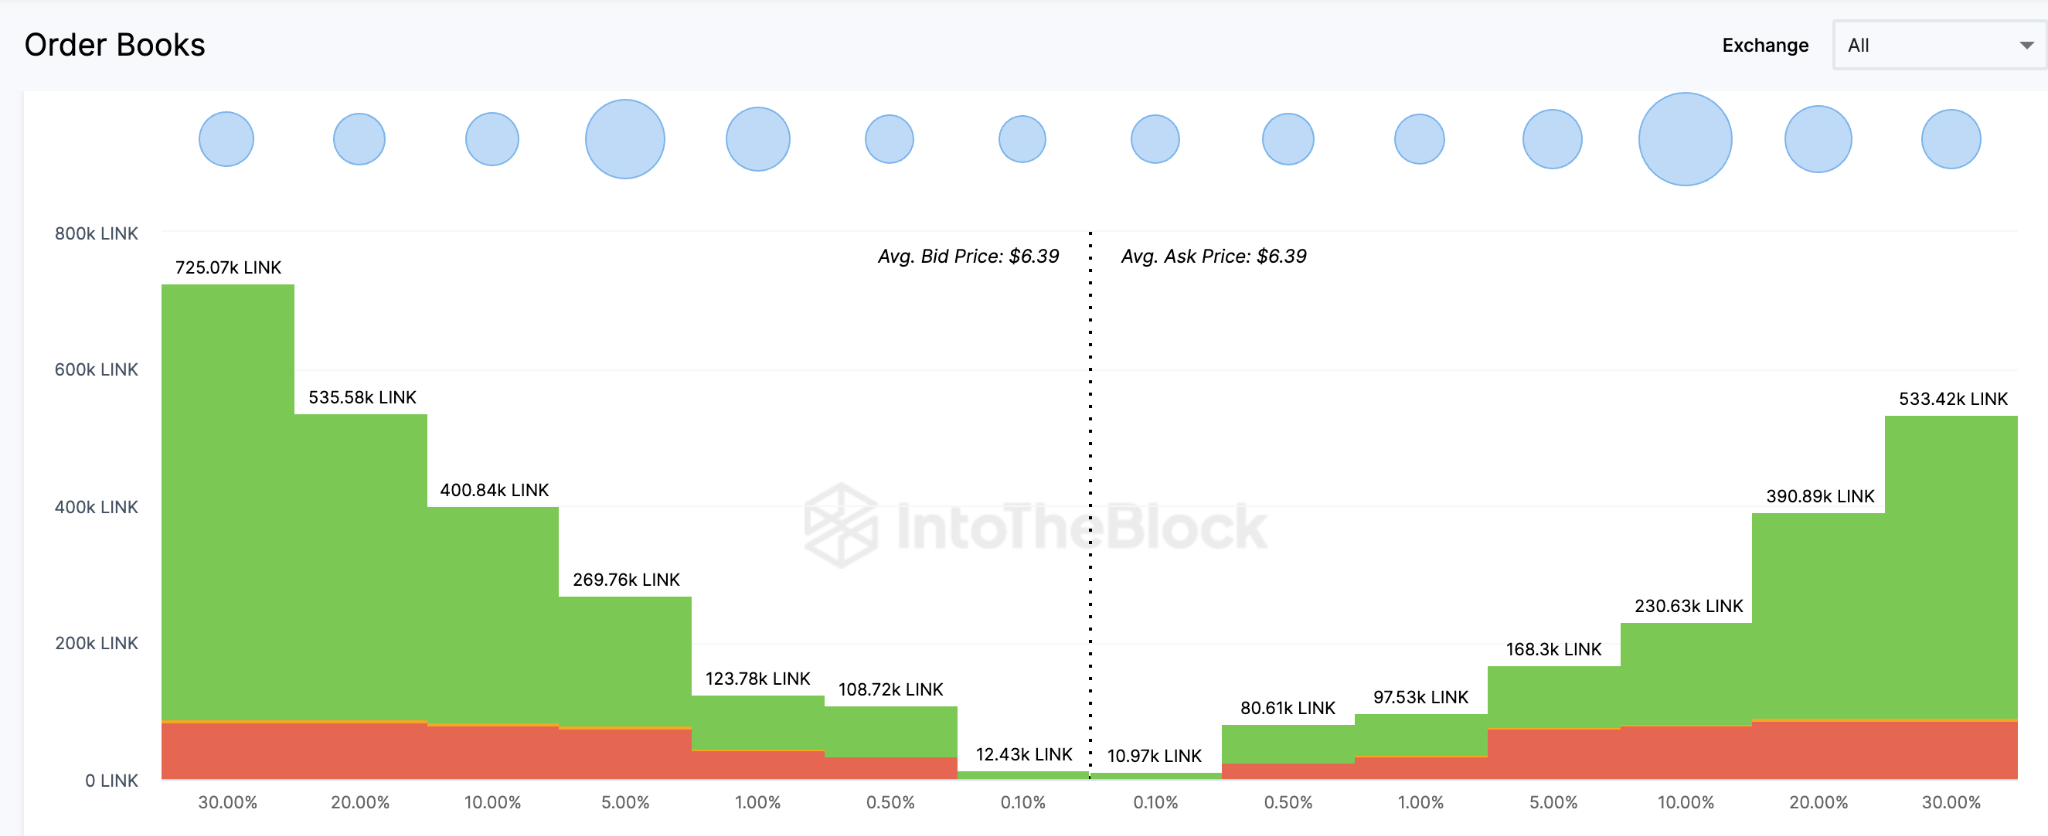Click the IntoTheBlock cube logo watermark
This screenshot has width=2048, height=836.
[841, 526]
